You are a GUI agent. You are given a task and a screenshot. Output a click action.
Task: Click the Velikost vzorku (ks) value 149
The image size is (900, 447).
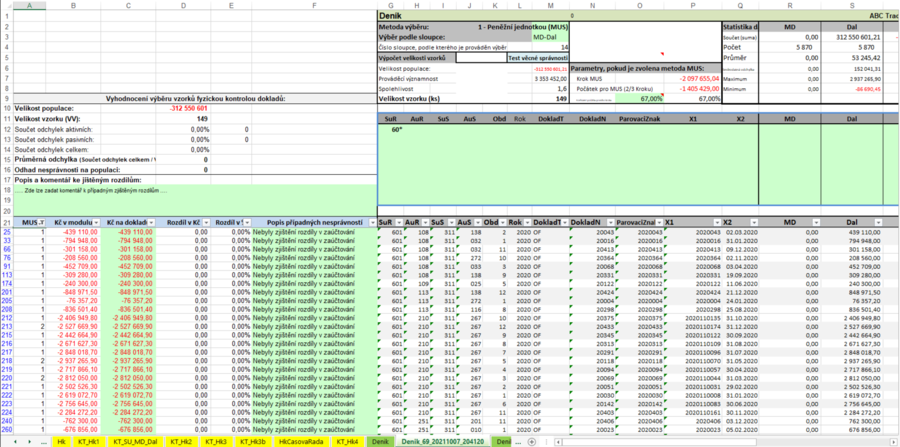[x=561, y=98]
